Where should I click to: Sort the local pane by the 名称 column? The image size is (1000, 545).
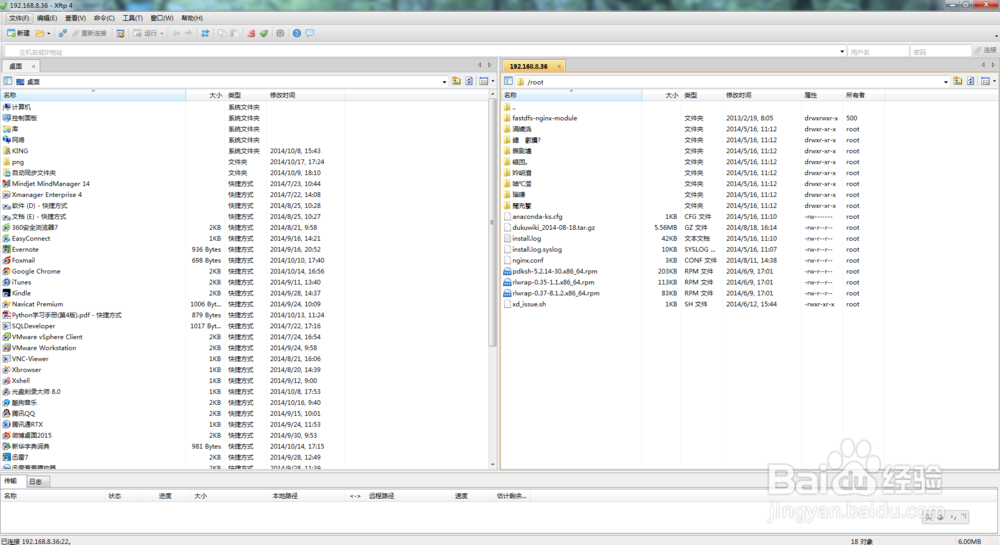coord(93,95)
